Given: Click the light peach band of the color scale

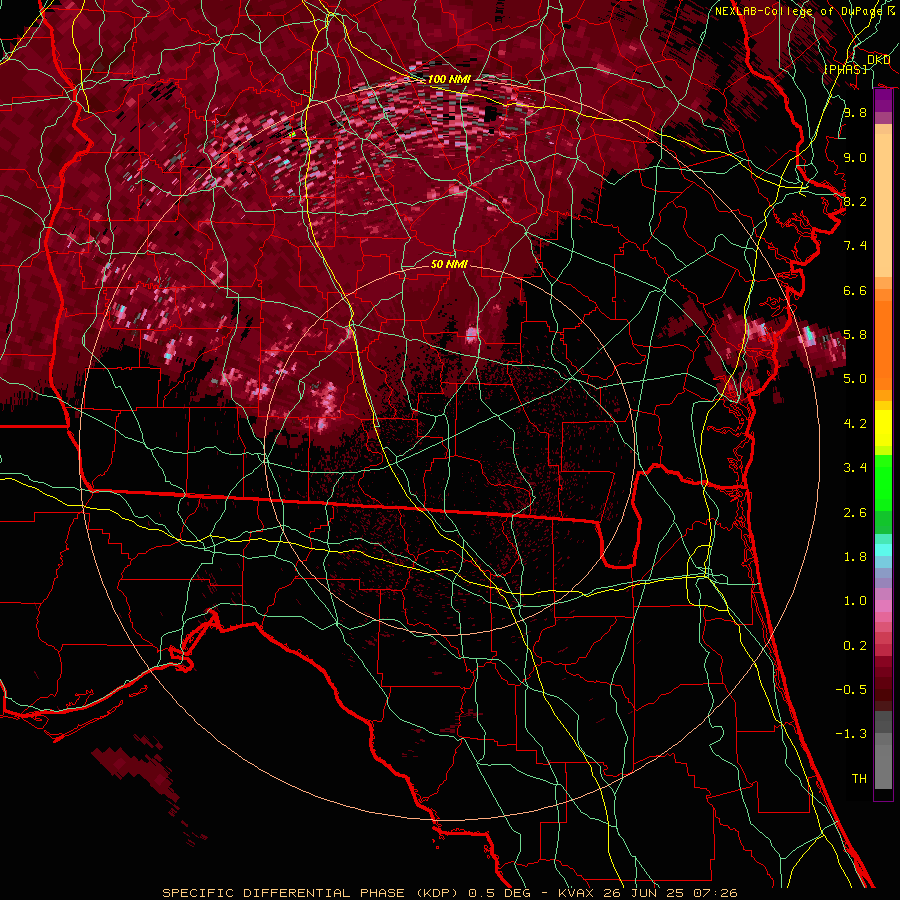Looking at the screenshot, I should (x=883, y=206).
